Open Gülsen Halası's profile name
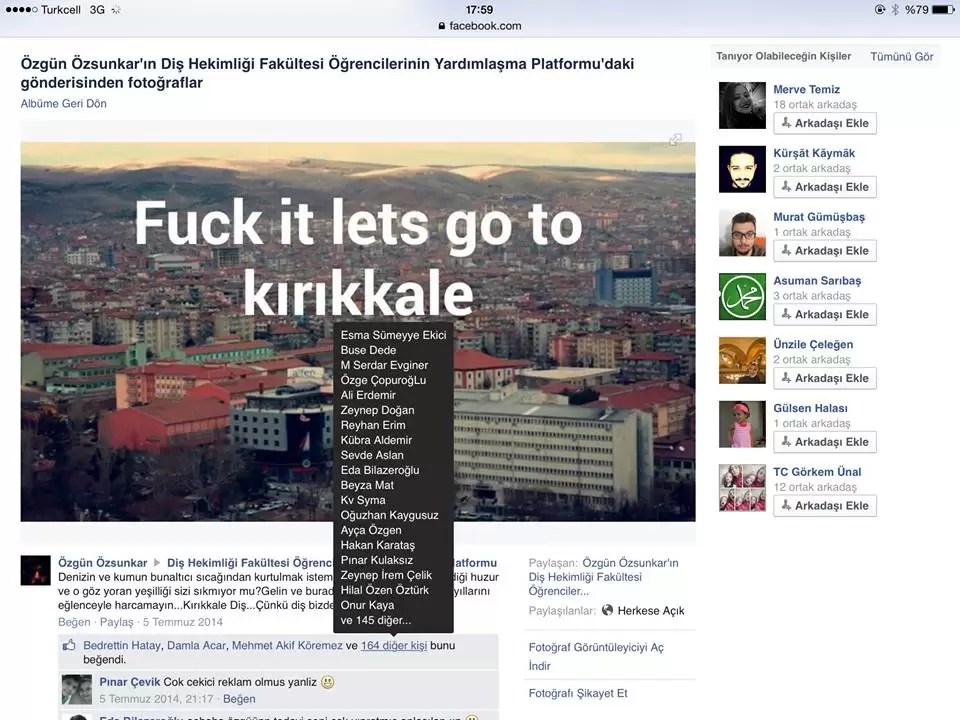Viewport: 960px width, 720px height. 810,408
